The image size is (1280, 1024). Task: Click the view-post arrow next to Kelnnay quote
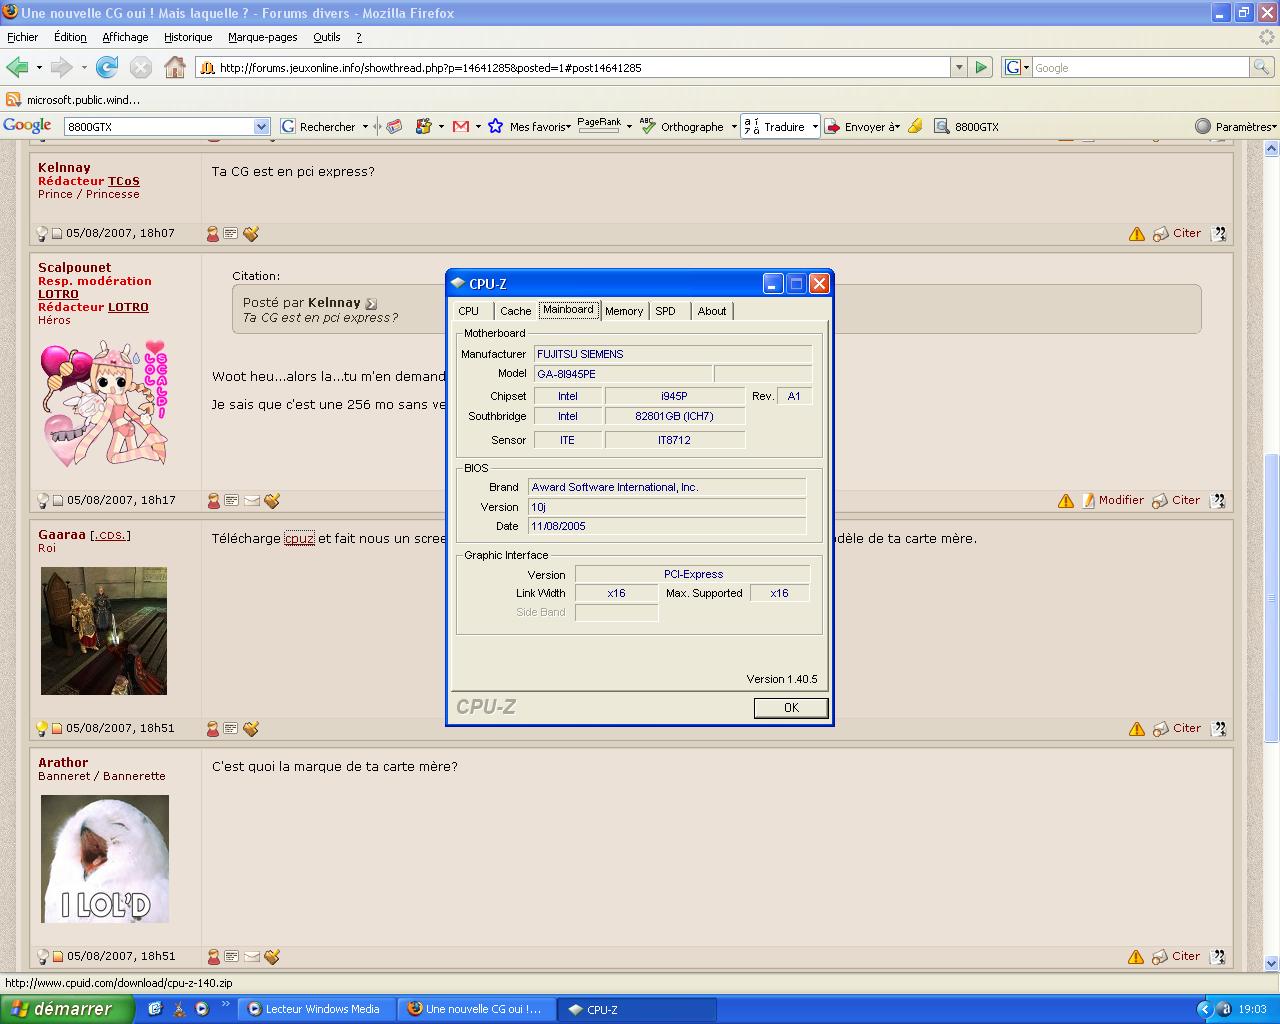[x=371, y=303]
